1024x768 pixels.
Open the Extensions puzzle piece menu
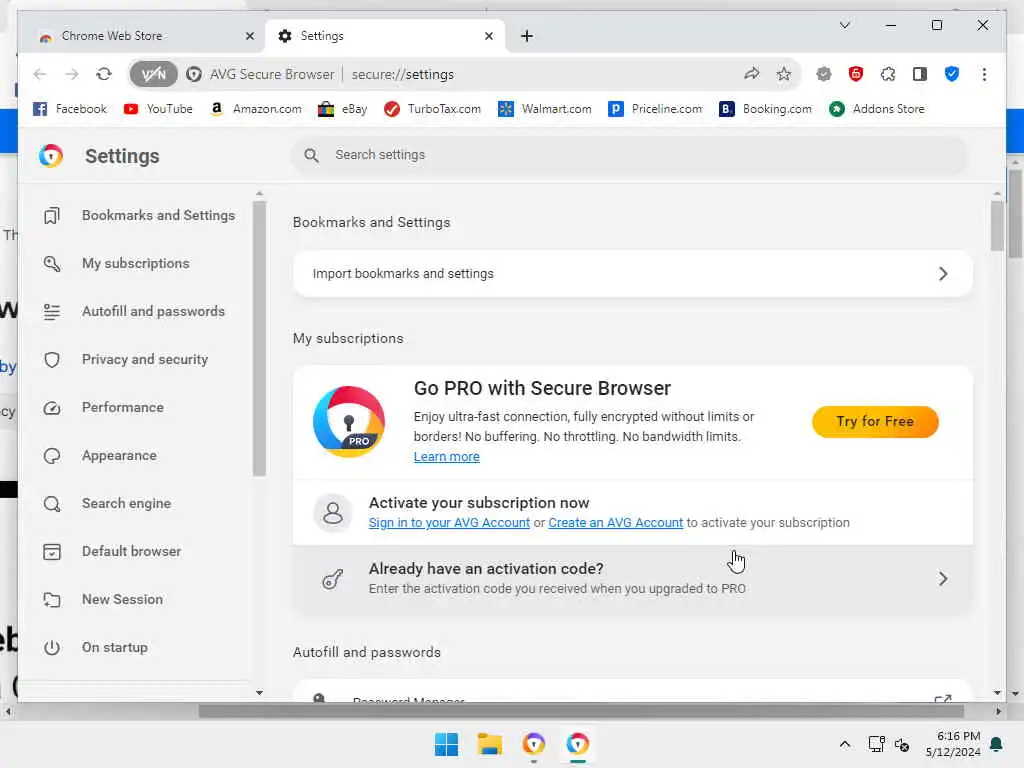888,74
